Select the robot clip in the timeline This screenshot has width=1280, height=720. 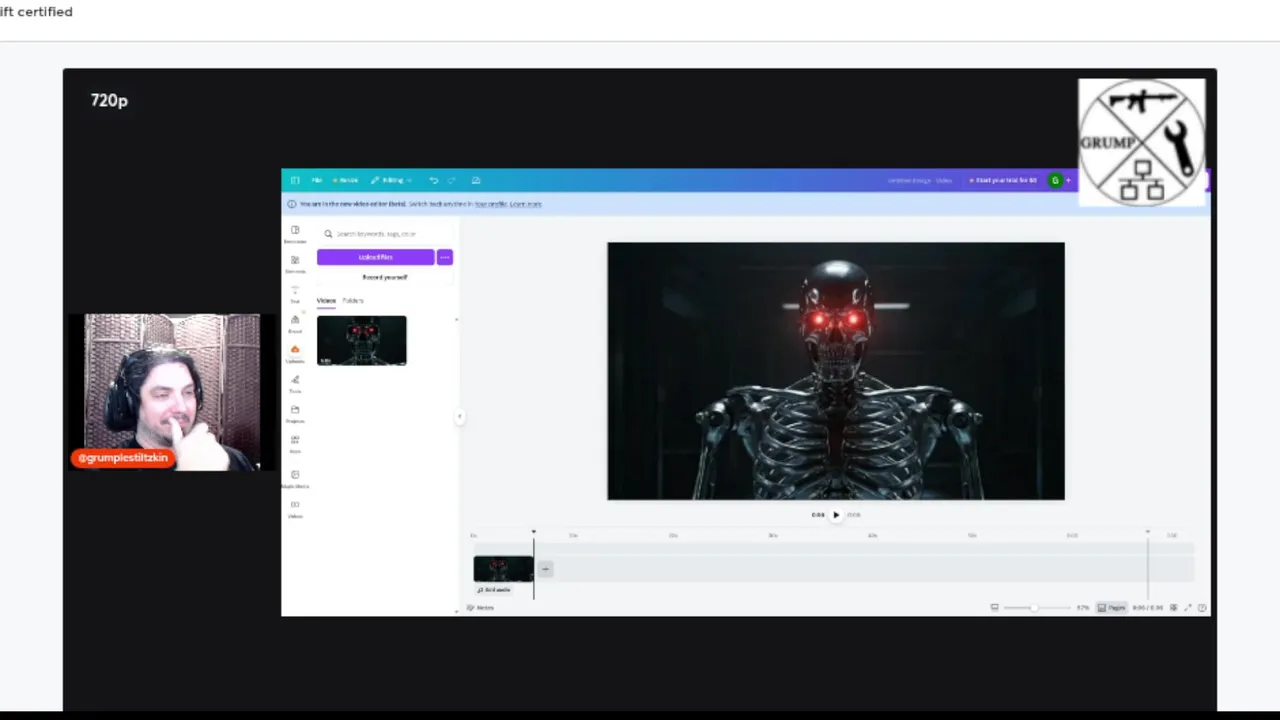(x=503, y=568)
